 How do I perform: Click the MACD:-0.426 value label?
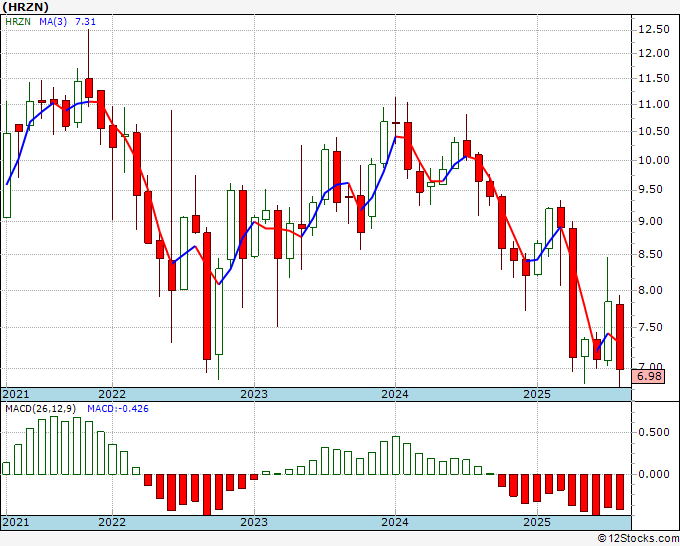[x=118, y=409]
